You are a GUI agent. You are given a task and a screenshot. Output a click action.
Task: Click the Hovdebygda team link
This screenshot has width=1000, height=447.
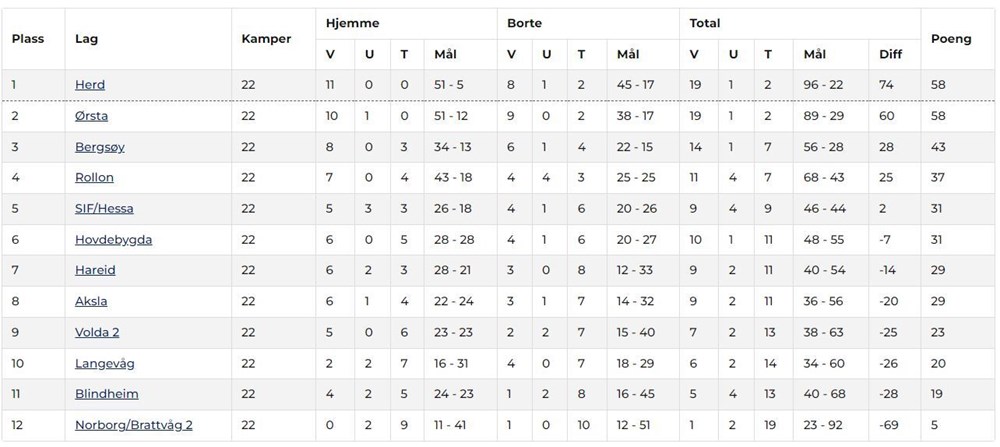(x=113, y=240)
